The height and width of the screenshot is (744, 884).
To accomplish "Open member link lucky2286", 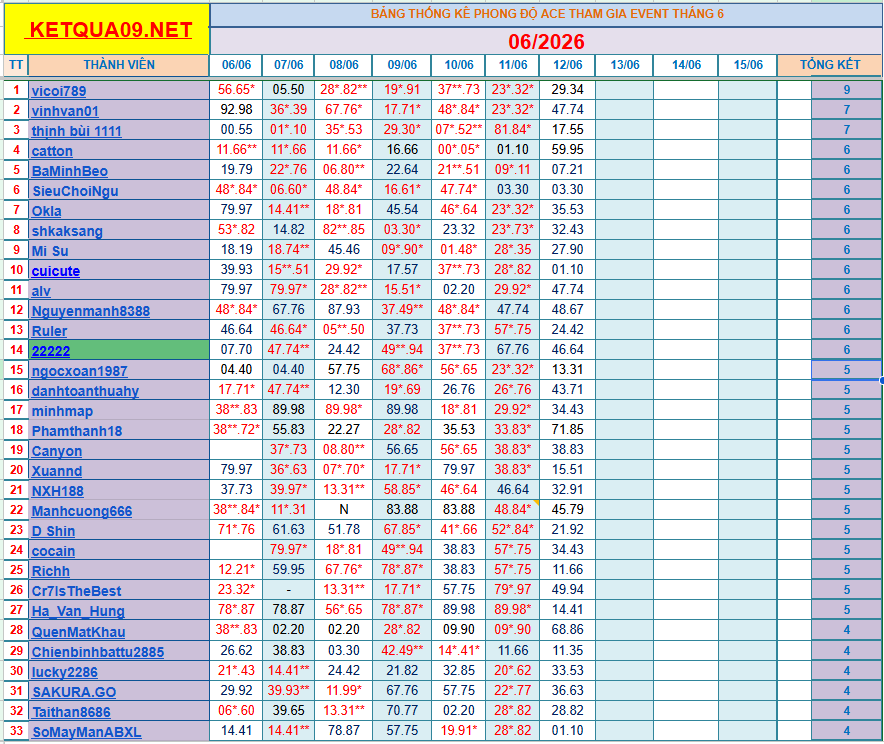I will click(x=64, y=672).
